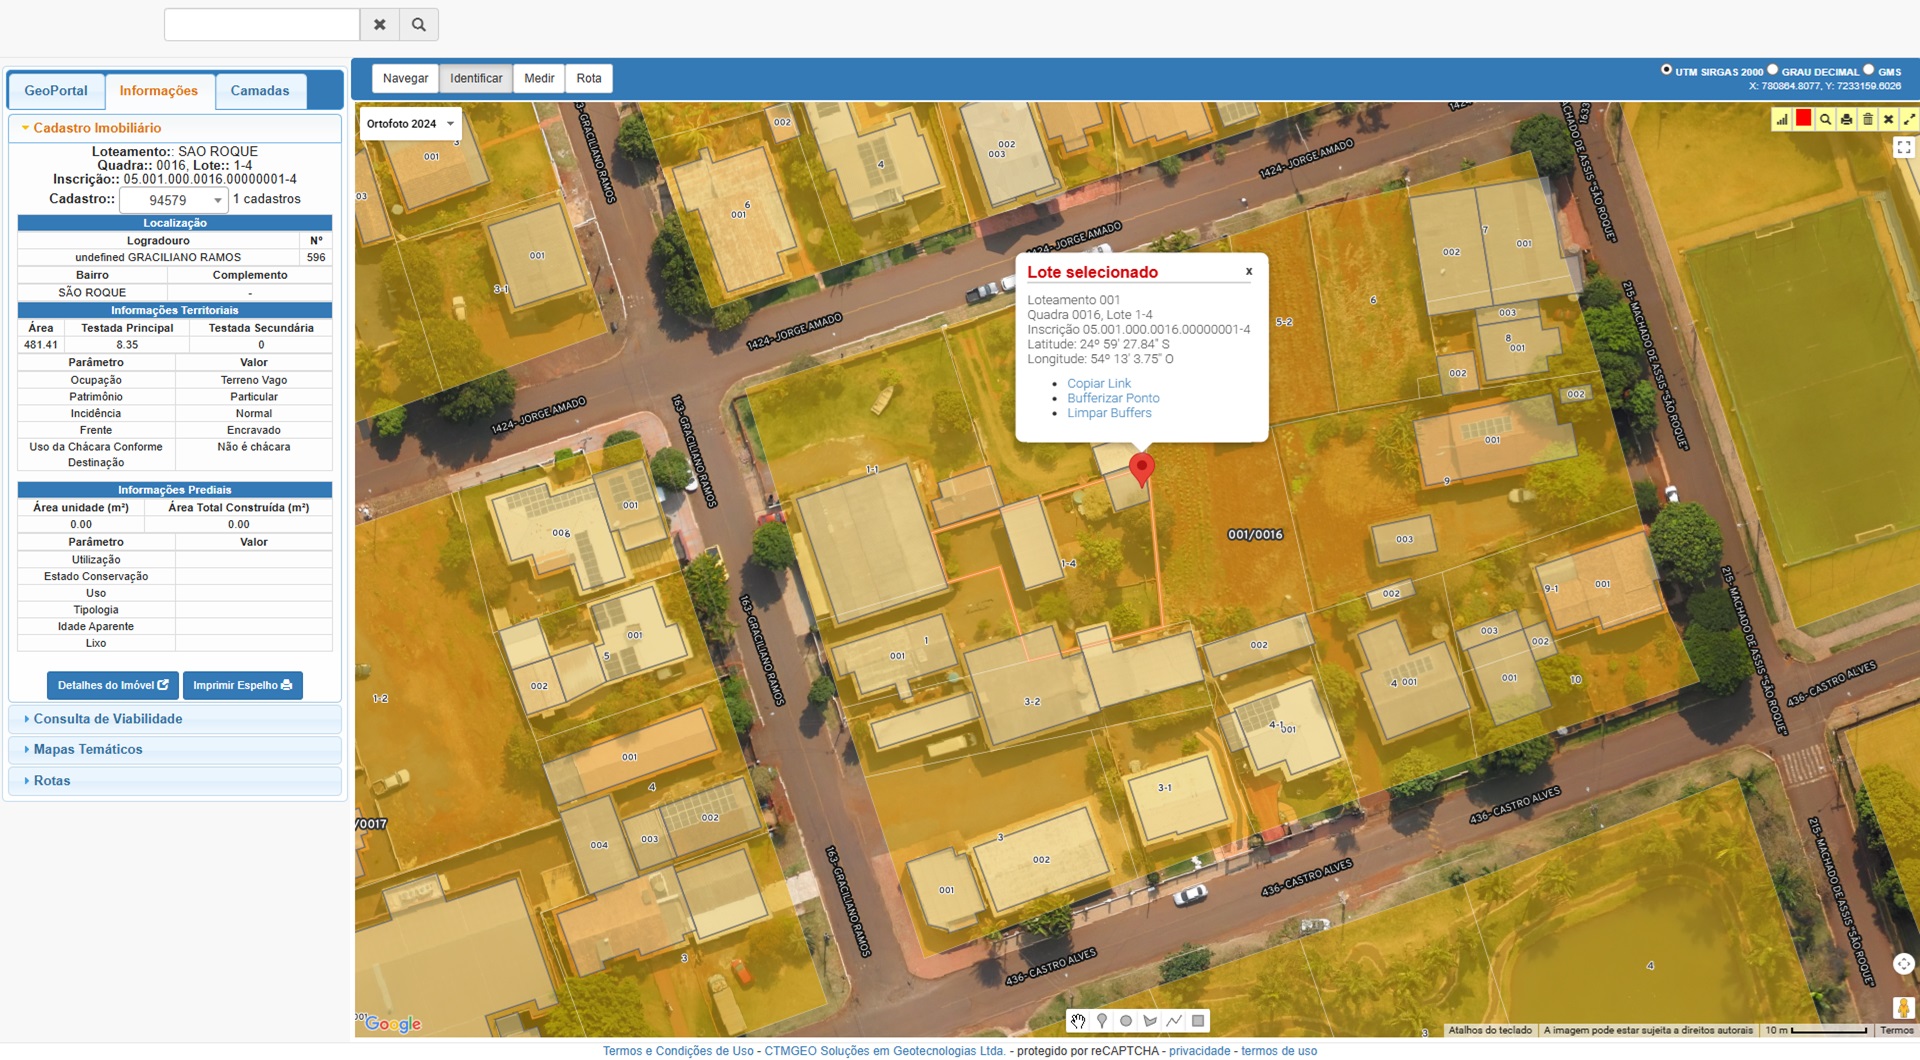Drop the Street View pegman
Screen dimensions: 1920x1060
pyautogui.click(x=1903, y=1007)
